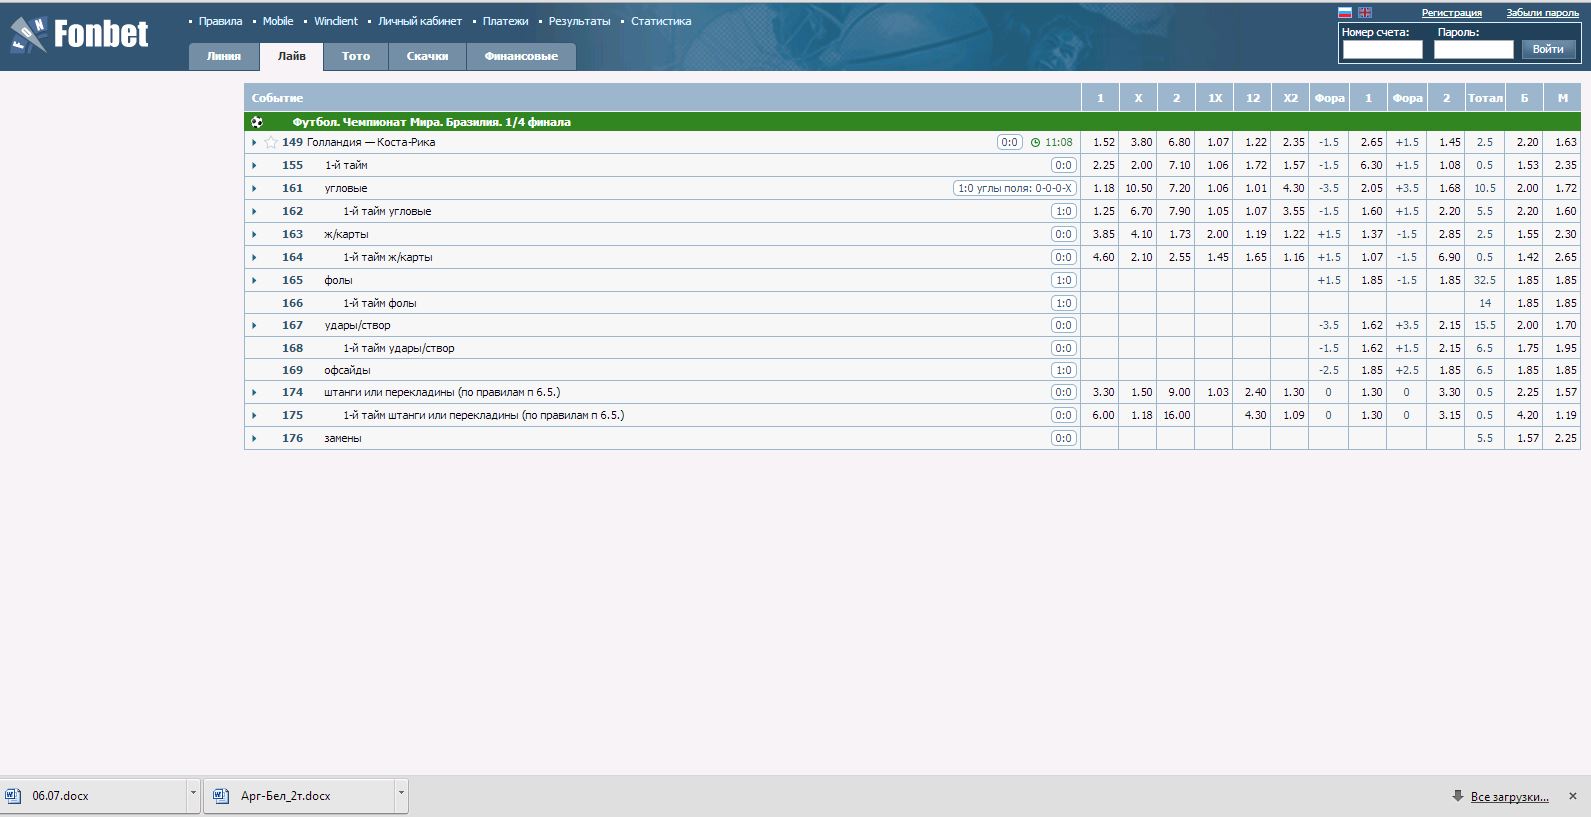Click the green Чемпионат Мира 1/4 финала header
Viewport: 1591px width, 817px height.
912,122
